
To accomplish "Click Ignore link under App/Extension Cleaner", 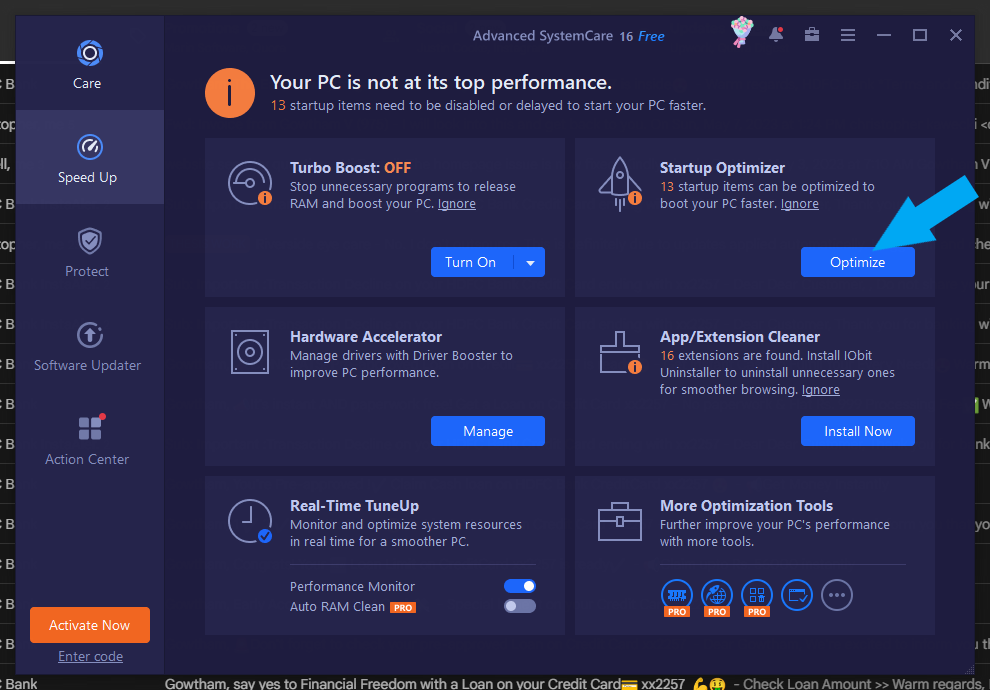I will pos(820,390).
